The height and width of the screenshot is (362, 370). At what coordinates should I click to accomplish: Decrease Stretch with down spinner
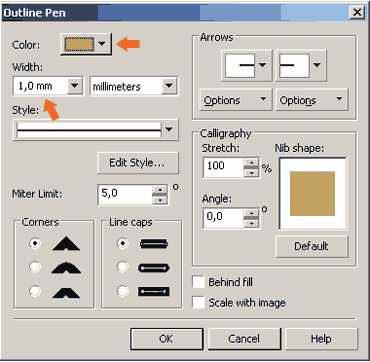(252, 172)
